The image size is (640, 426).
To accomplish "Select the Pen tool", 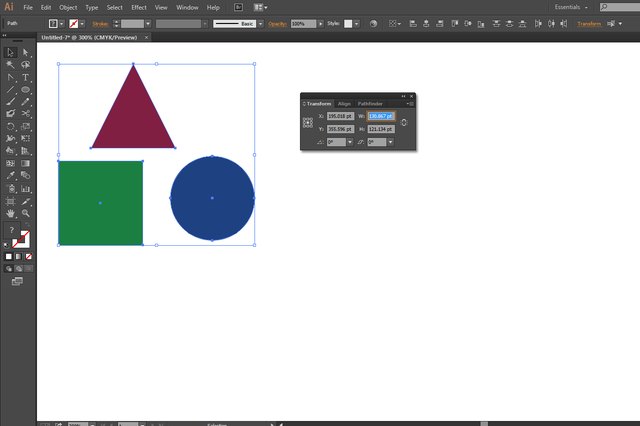I will pyautogui.click(x=10, y=77).
